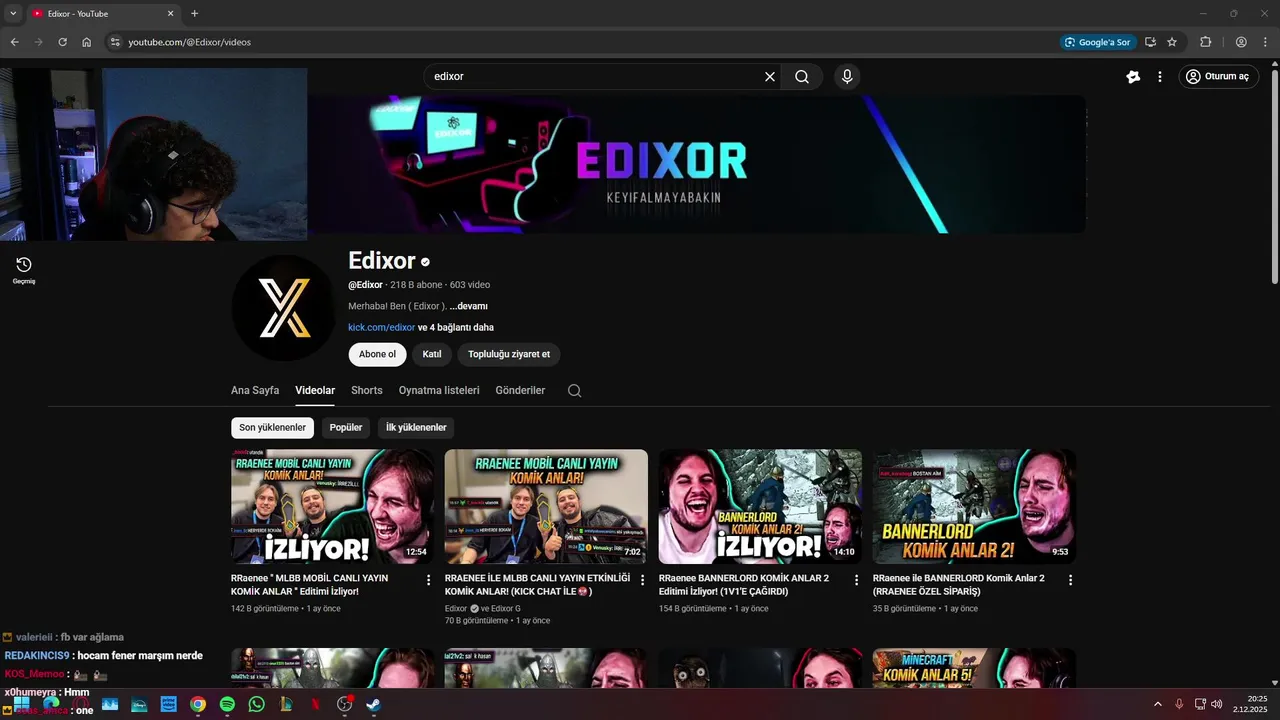Open Netflix from the taskbar
This screenshot has width=1280, height=720.
(315, 704)
